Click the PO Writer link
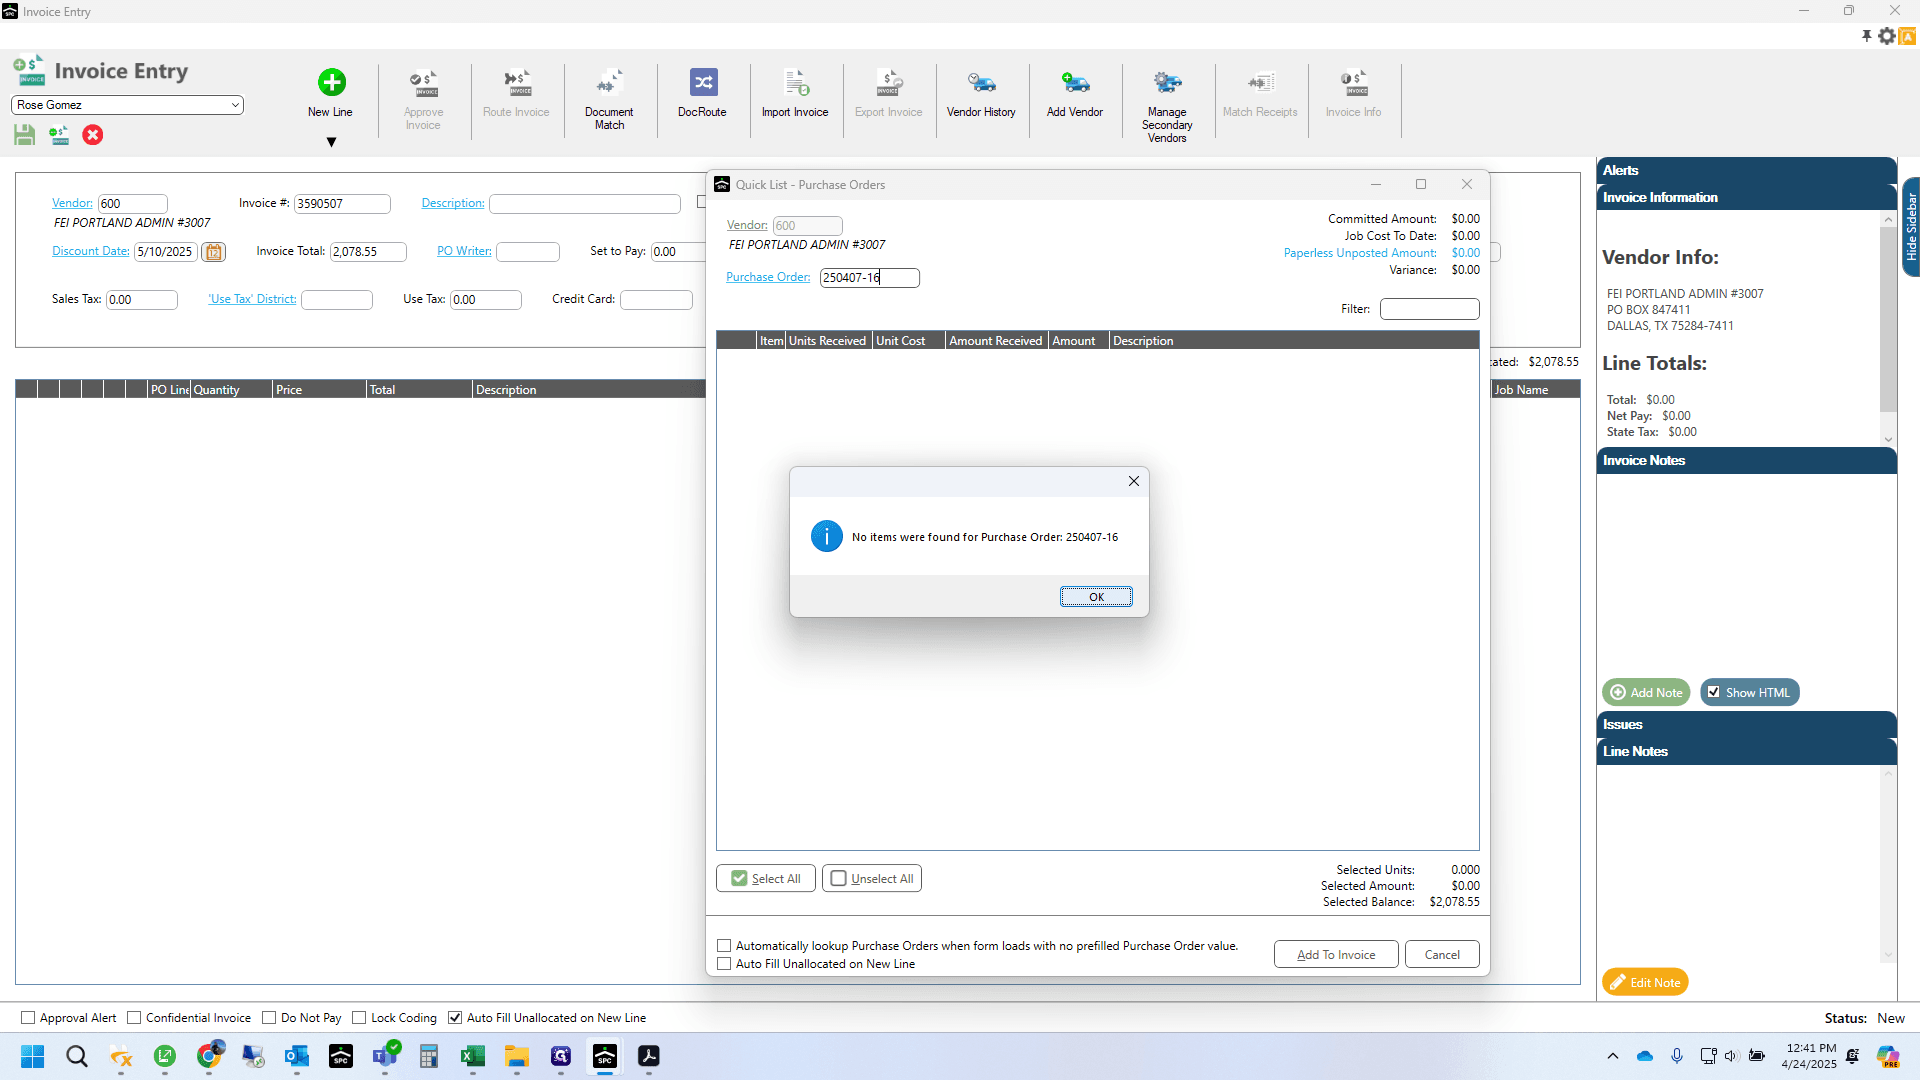This screenshot has width=1920, height=1080. tap(464, 251)
